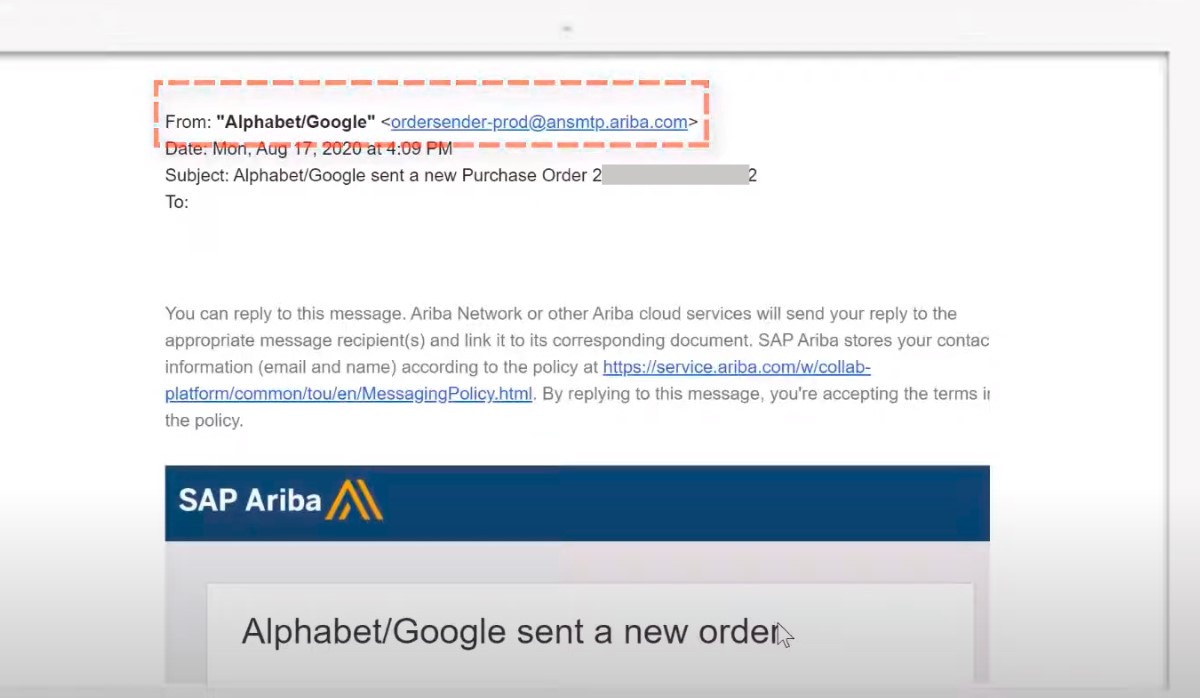
Task: Click the redacted gray purchase order number
Action: [676, 176]
